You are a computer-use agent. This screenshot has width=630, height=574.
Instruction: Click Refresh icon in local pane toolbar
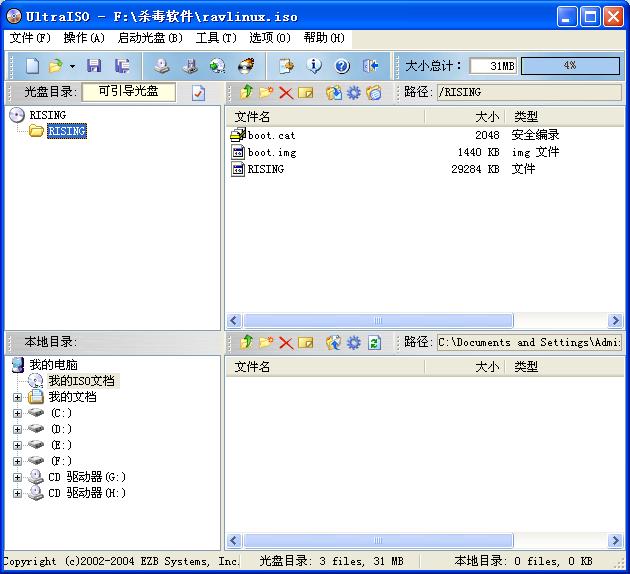pos(374,343)
